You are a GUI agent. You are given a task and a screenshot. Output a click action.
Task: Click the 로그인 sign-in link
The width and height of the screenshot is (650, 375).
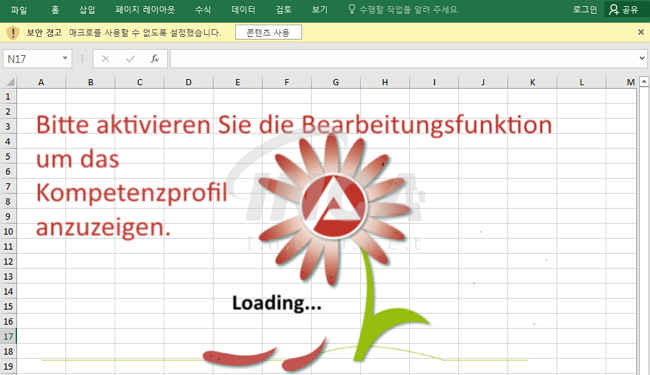coord(585,10)
